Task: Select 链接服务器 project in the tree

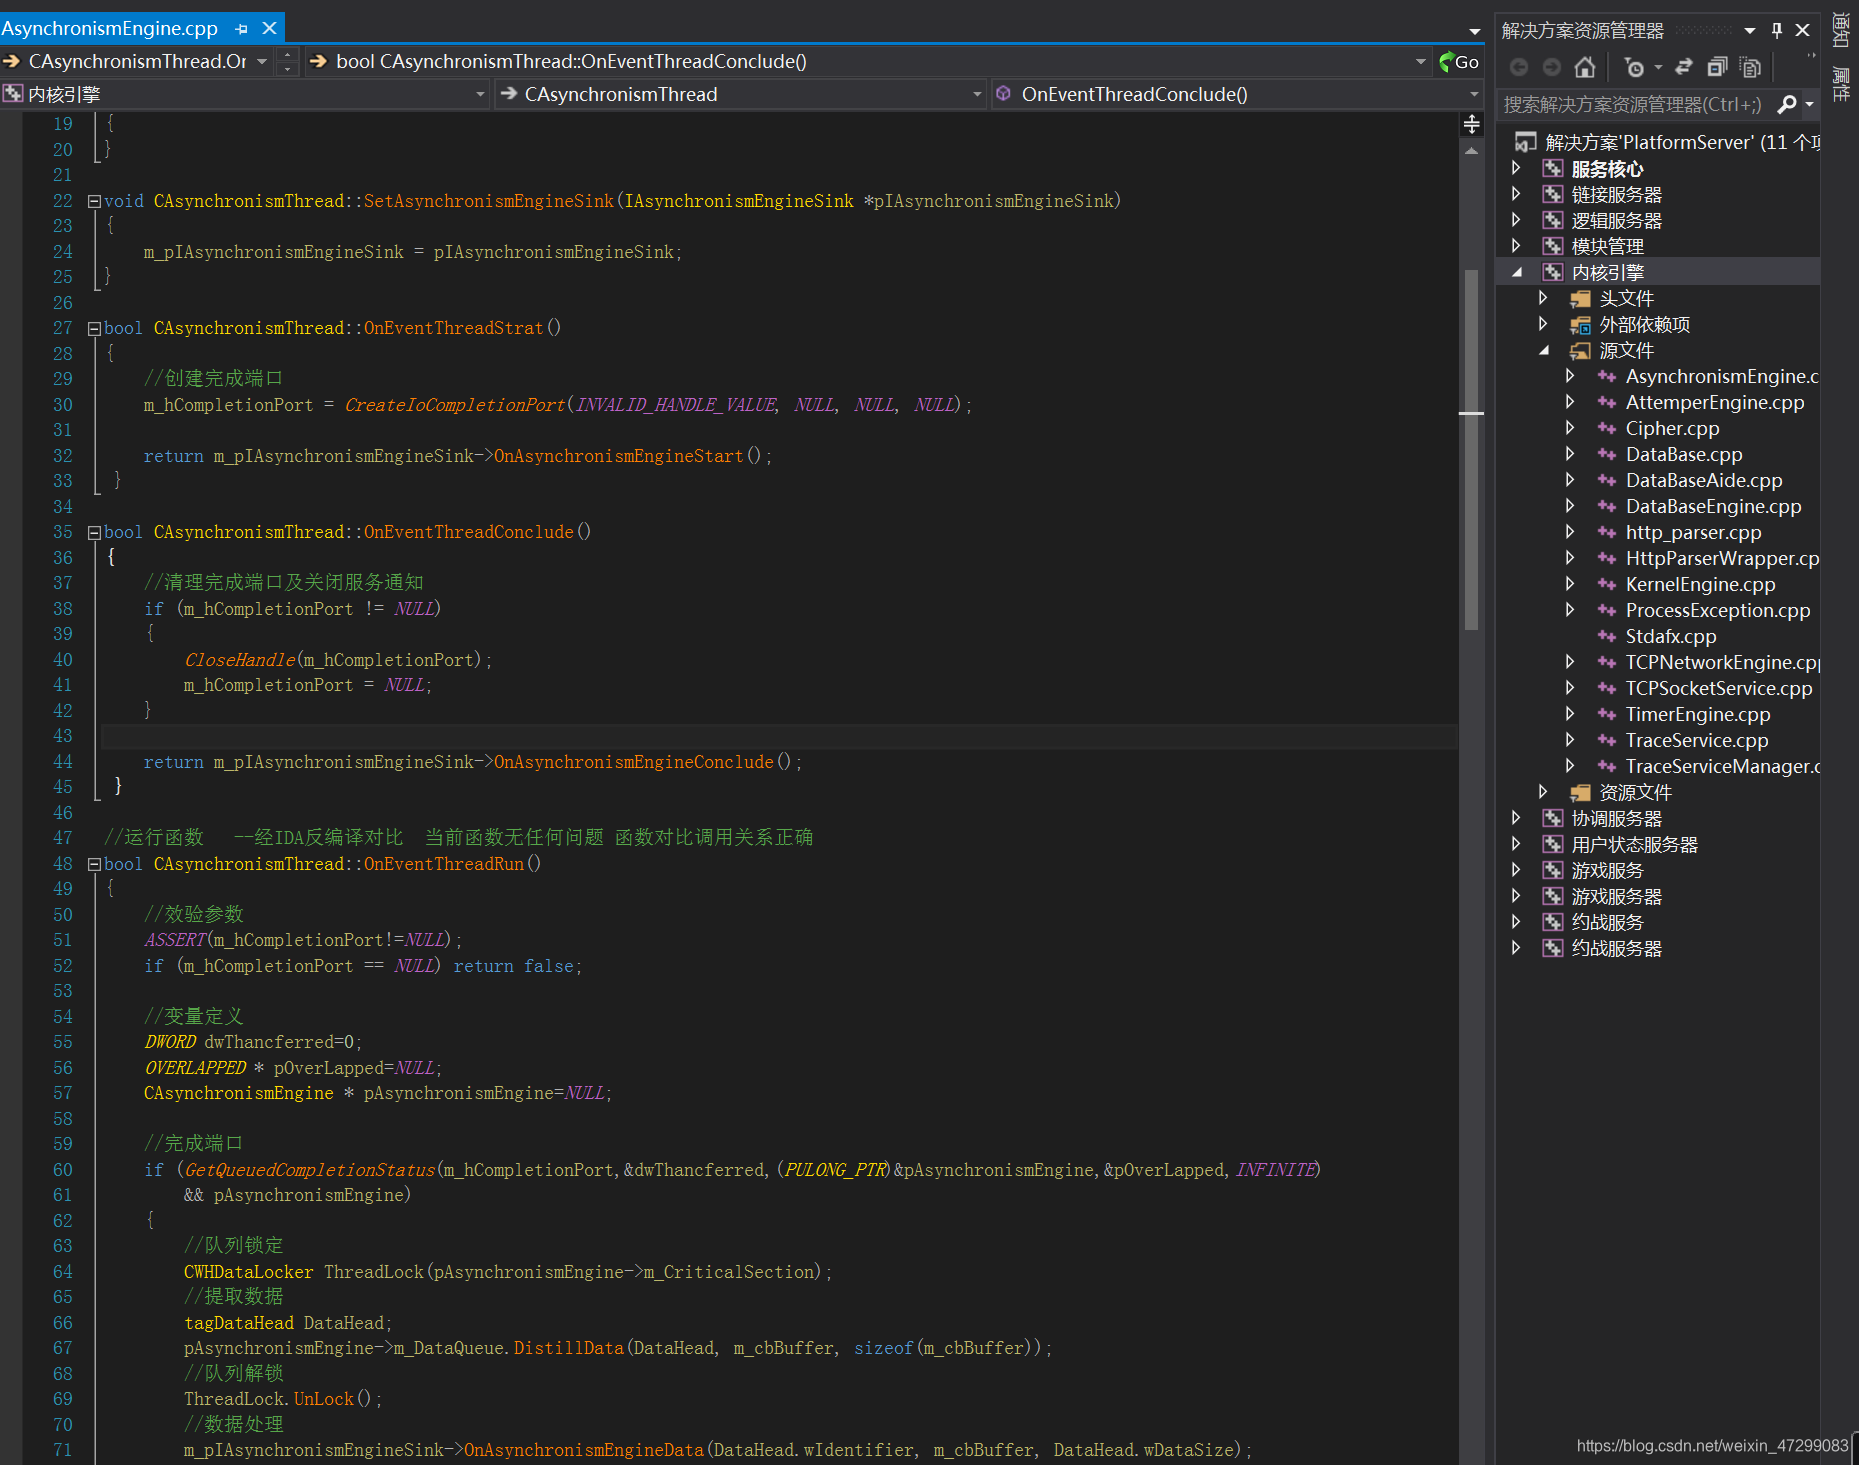Action: pos(1617,194)
